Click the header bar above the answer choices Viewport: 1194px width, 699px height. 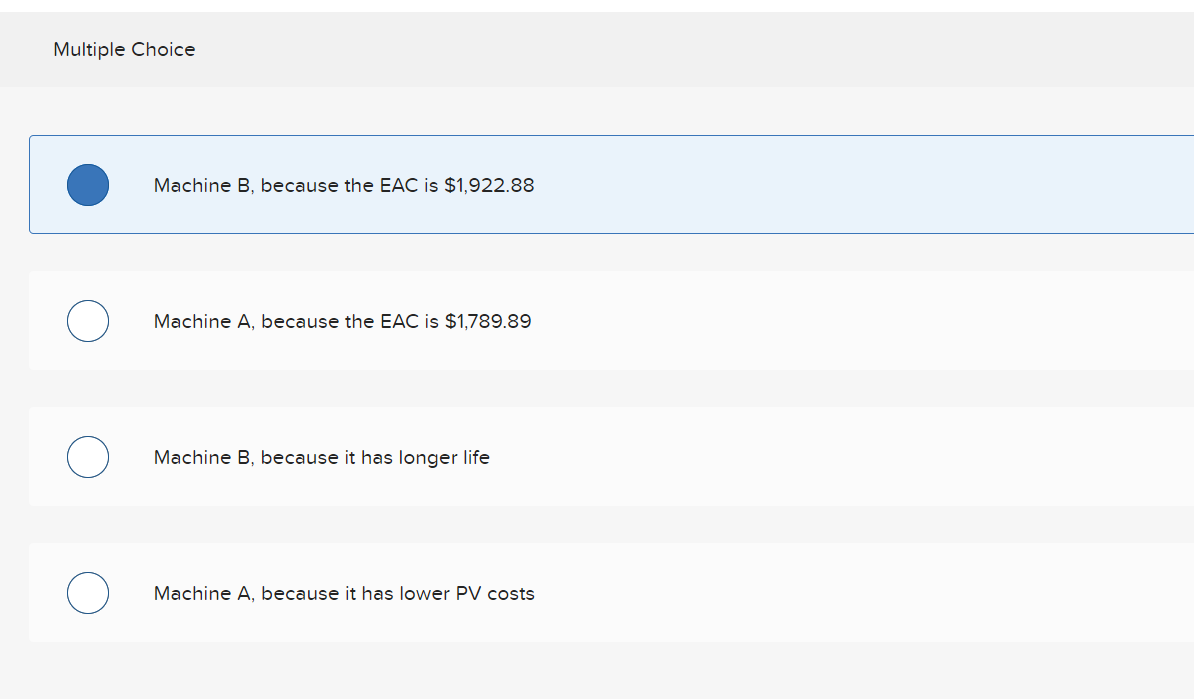pyautogui.click(x=597, y=49)
